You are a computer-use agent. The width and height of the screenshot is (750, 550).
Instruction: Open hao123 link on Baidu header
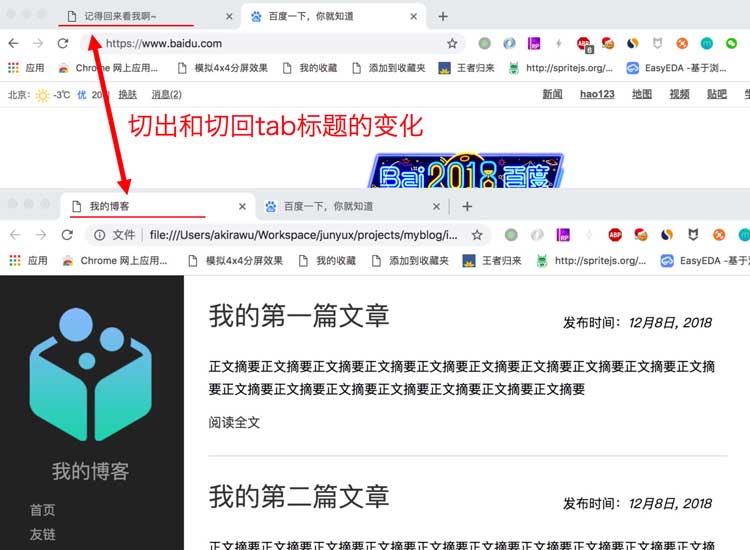(597, 94)
